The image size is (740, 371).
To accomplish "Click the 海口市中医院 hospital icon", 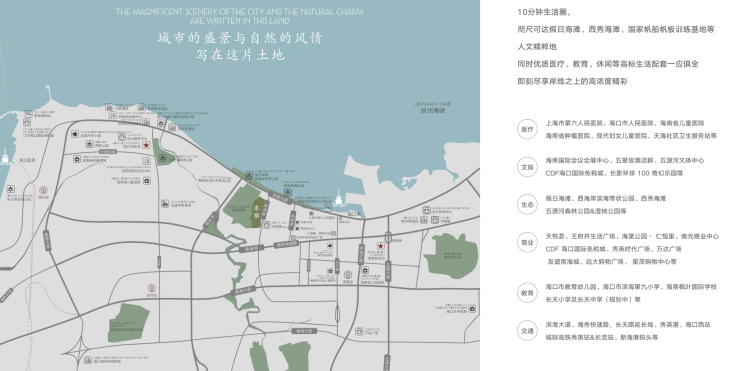I will 472,309.
